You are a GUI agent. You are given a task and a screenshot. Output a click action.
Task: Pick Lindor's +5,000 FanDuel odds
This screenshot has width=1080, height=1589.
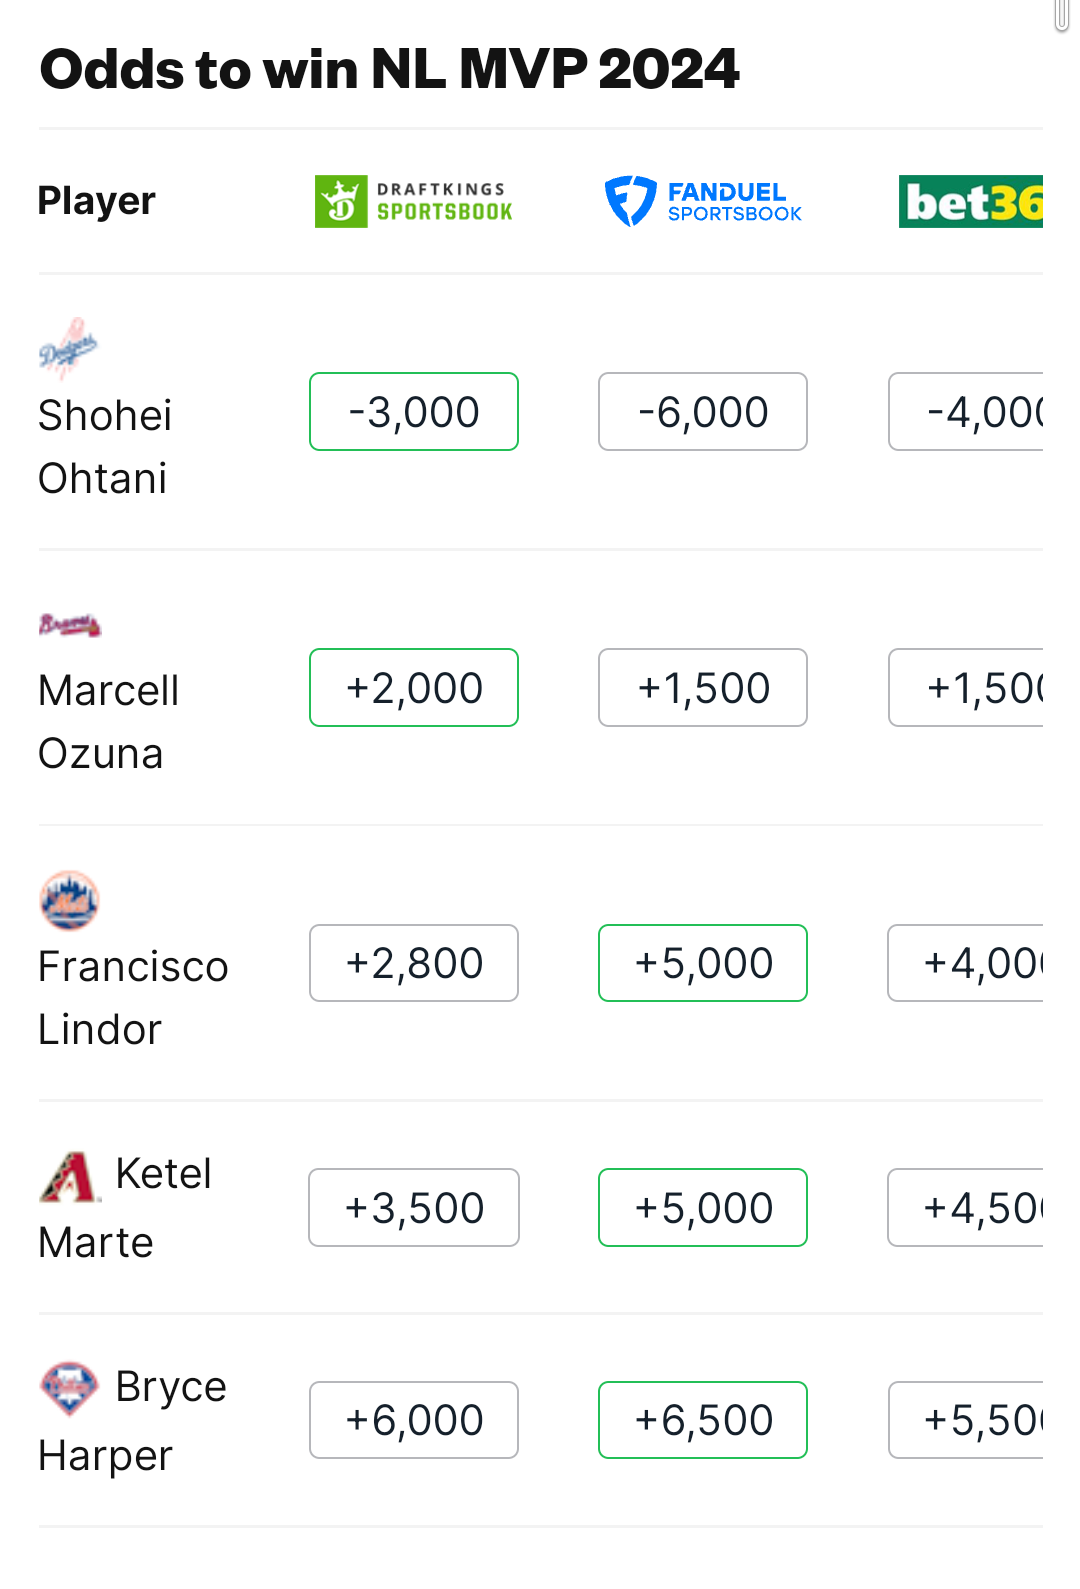pos(703,963)
